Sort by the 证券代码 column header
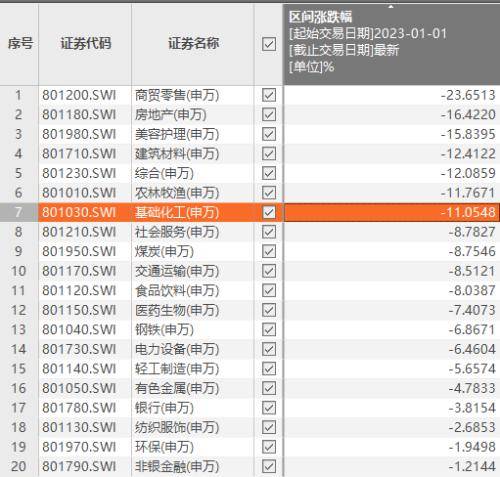This screenshot has width=500, height=477. point(85,44)
